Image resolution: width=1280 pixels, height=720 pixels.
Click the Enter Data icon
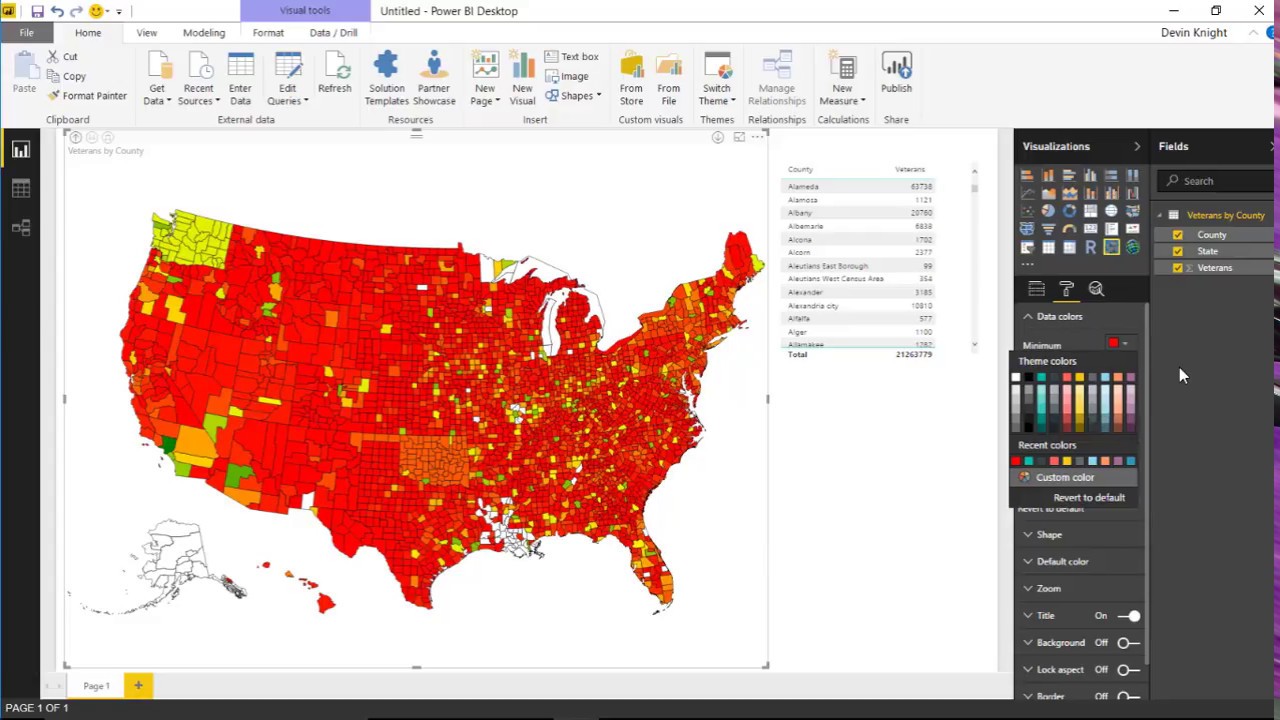[x=240, y=78]
